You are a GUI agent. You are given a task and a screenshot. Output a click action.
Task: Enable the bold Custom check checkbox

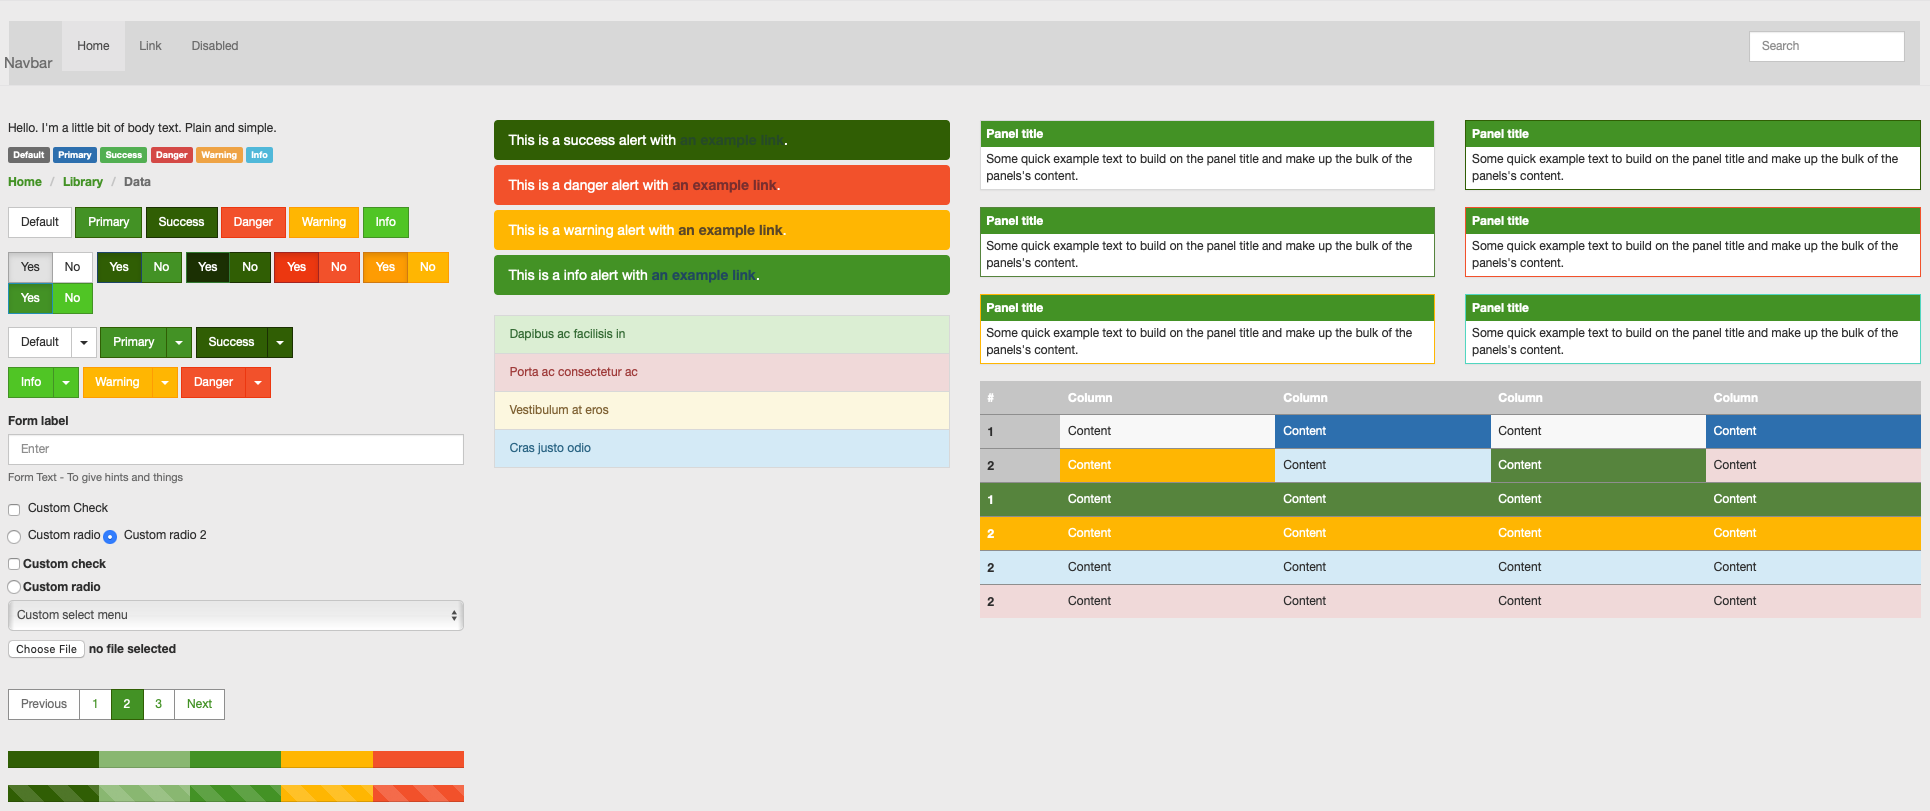point(14,564)
